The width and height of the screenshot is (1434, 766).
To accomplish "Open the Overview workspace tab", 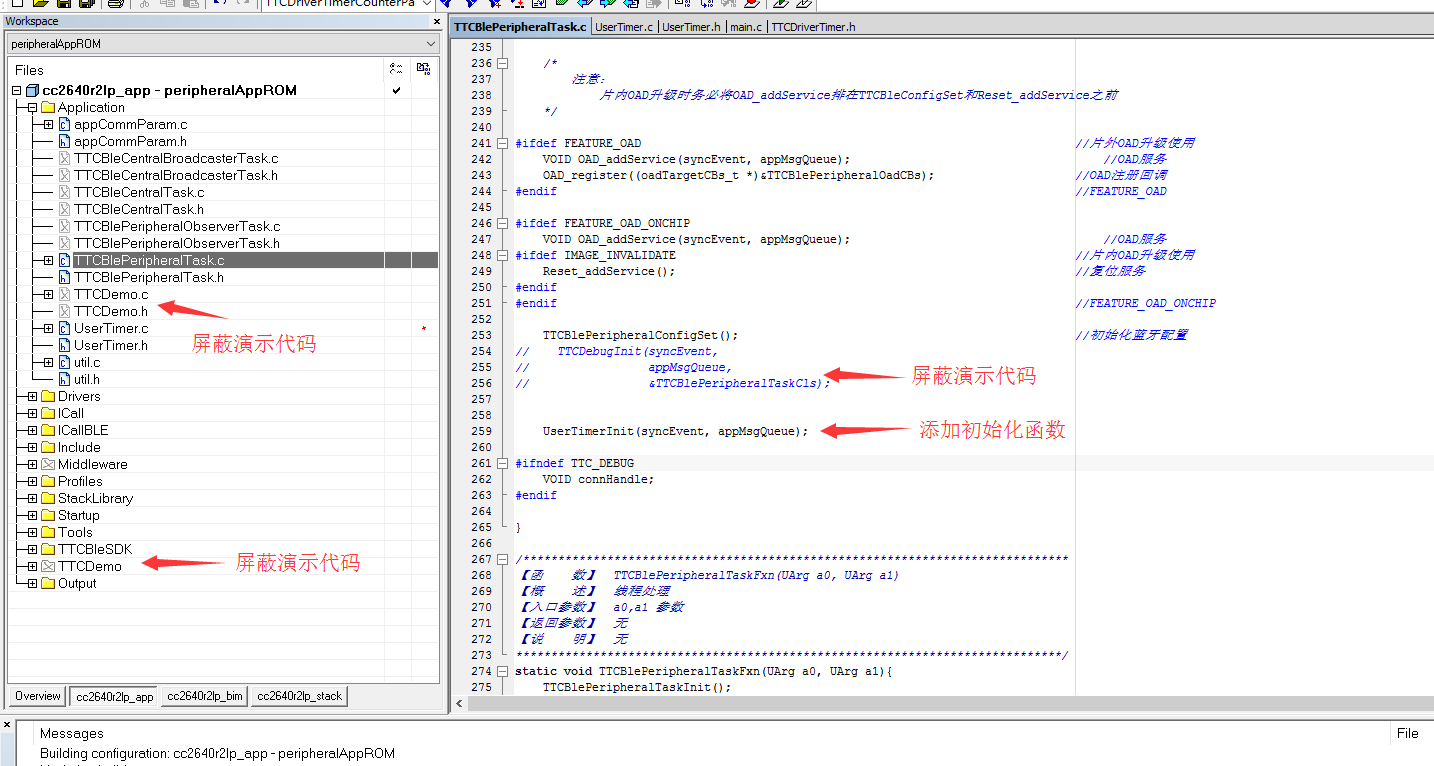I will point(38,696).
